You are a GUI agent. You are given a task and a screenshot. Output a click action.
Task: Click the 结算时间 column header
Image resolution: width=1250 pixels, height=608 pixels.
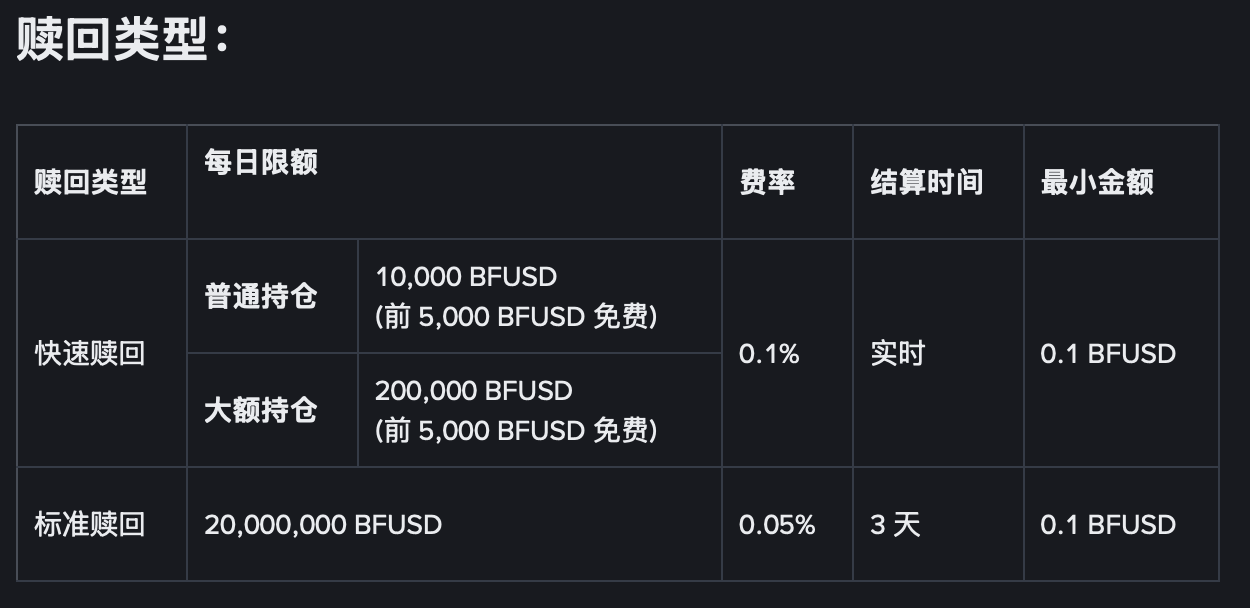[926, 182]
